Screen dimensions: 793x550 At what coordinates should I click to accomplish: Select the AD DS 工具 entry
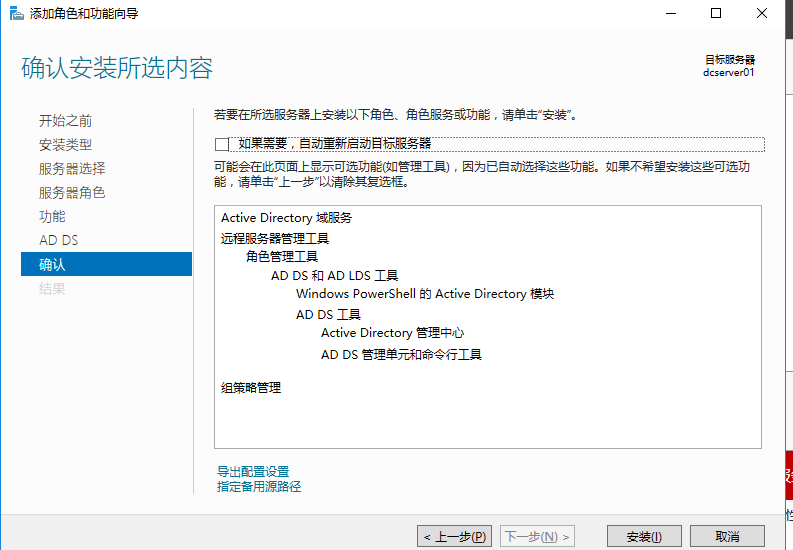pyautogui.click(x=328, y=314)
